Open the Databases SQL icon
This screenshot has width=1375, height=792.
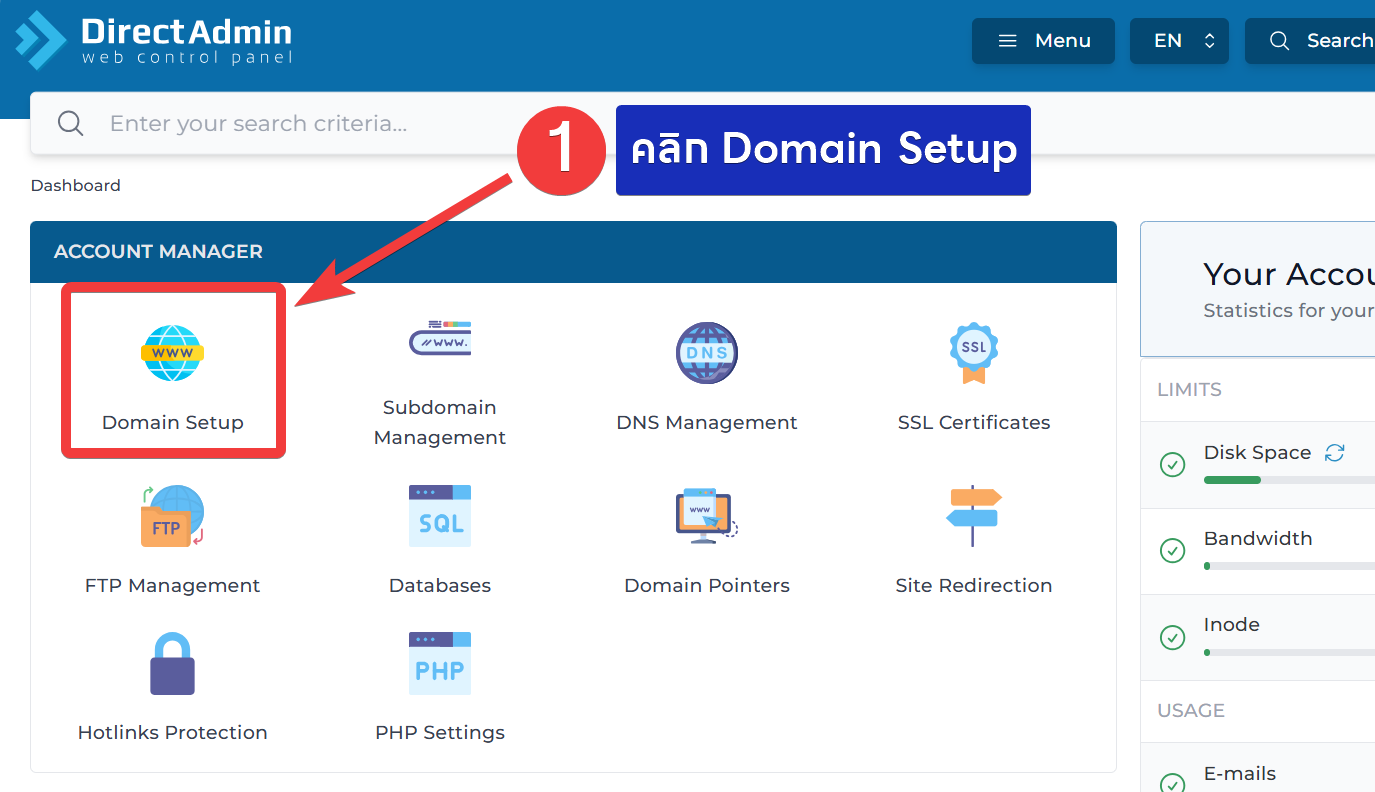coord(439,516)
